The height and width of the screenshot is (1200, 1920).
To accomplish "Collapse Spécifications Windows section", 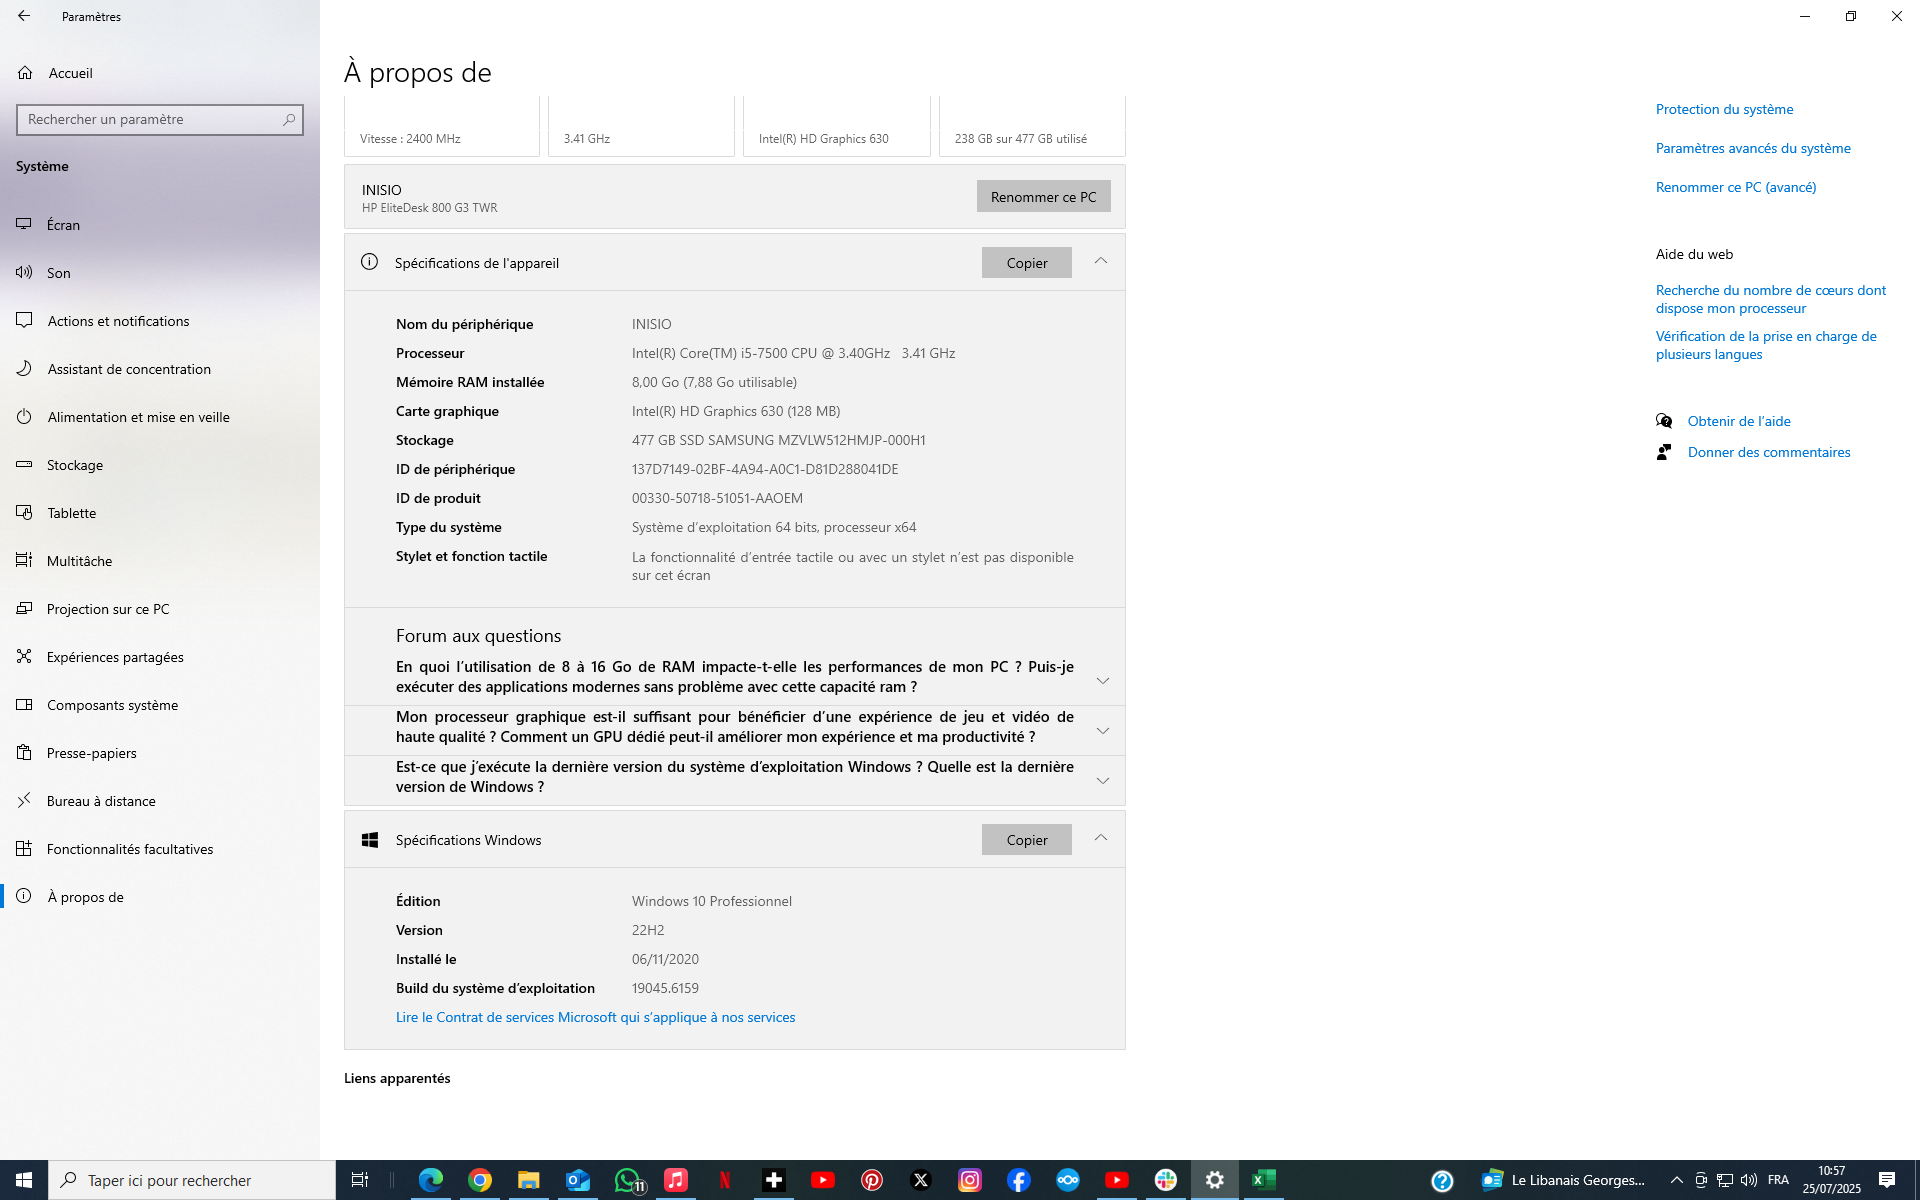I will (1100, 838).
